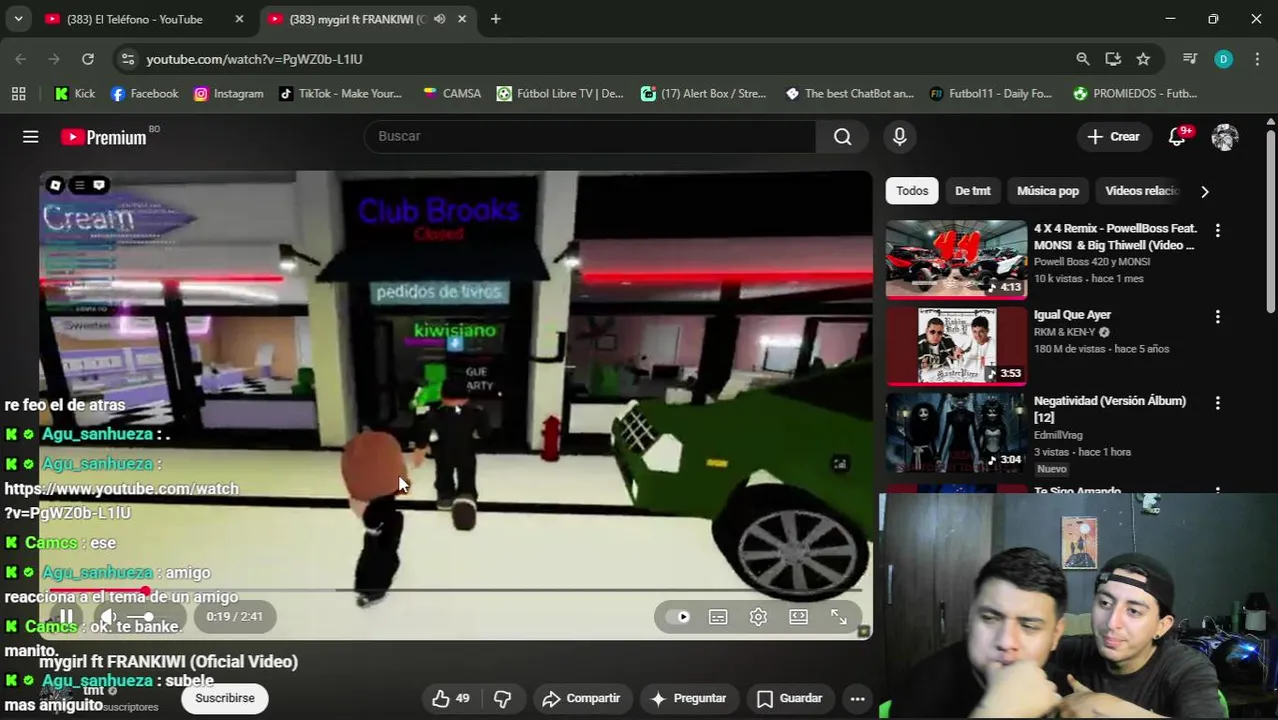Viewport: 1278px width, 720px height.
Task: Select the mygirl ft FRANKIWI browser tab
Action: point(356,19)
